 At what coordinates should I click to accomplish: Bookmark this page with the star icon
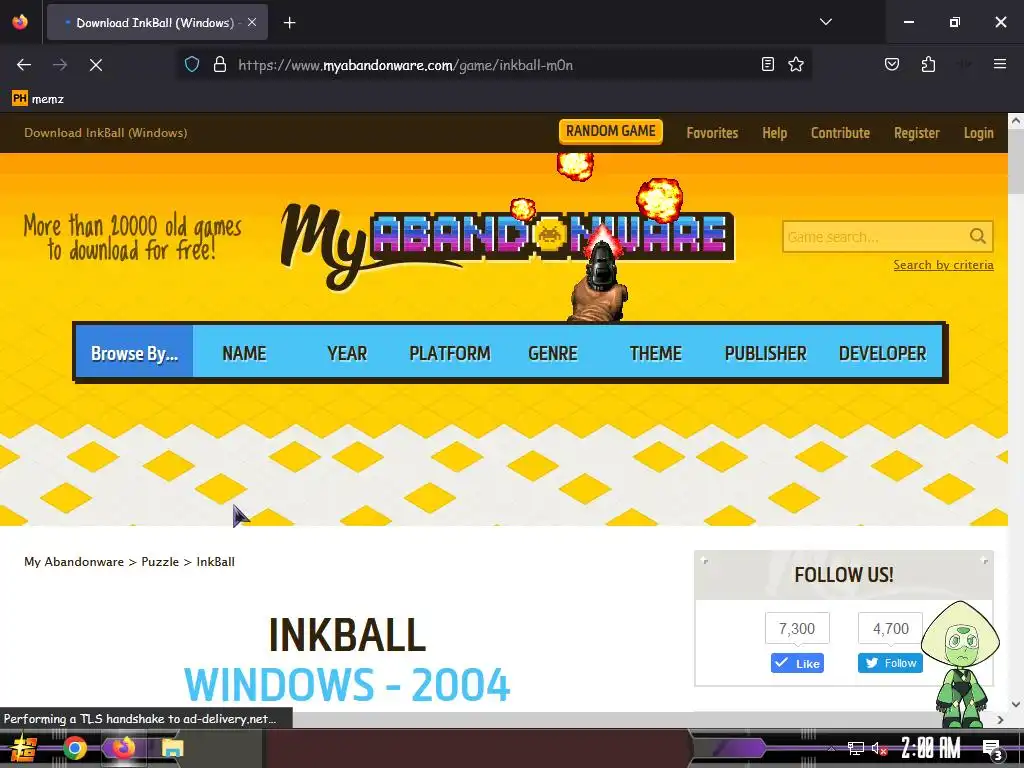[795, 64]
